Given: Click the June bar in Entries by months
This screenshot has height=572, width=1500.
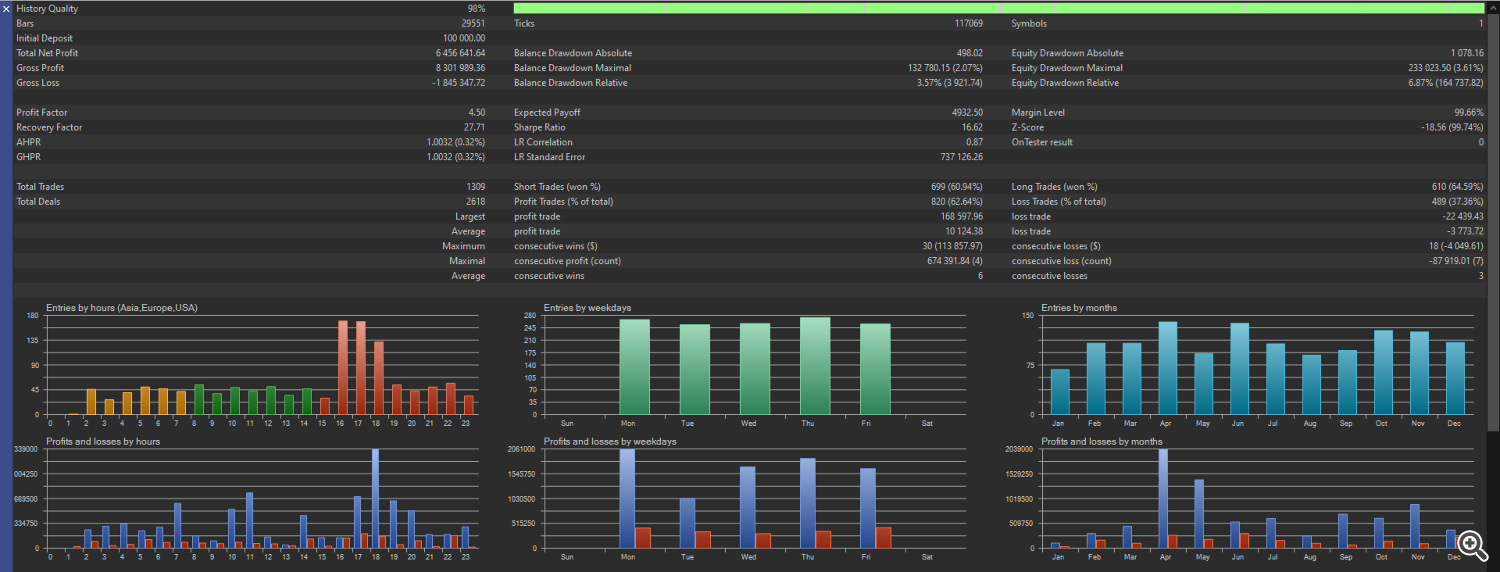Looking at the screenshot, I should point(1239,369).
